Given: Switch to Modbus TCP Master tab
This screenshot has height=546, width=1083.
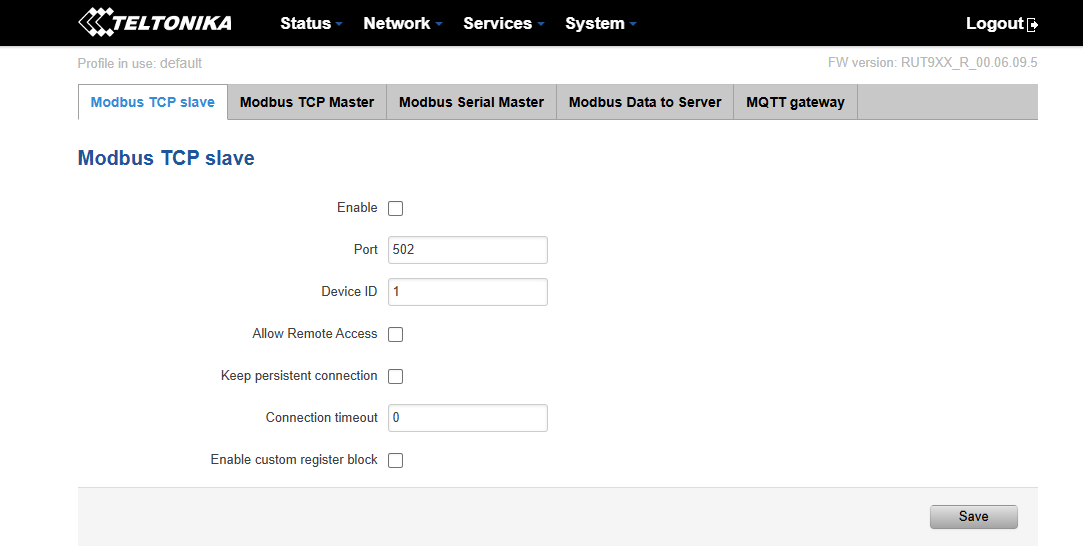Looking at the screenshot, I should [307, 102].
